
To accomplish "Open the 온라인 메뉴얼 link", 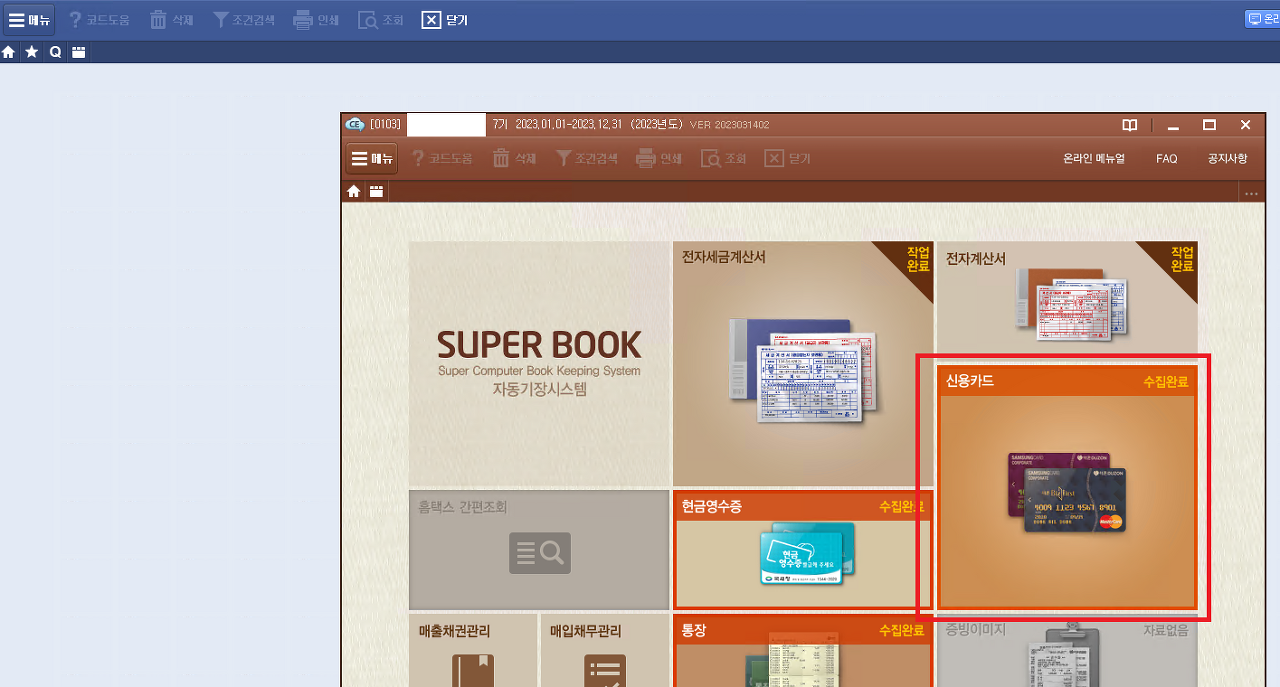I will (x=1094, y=159).
